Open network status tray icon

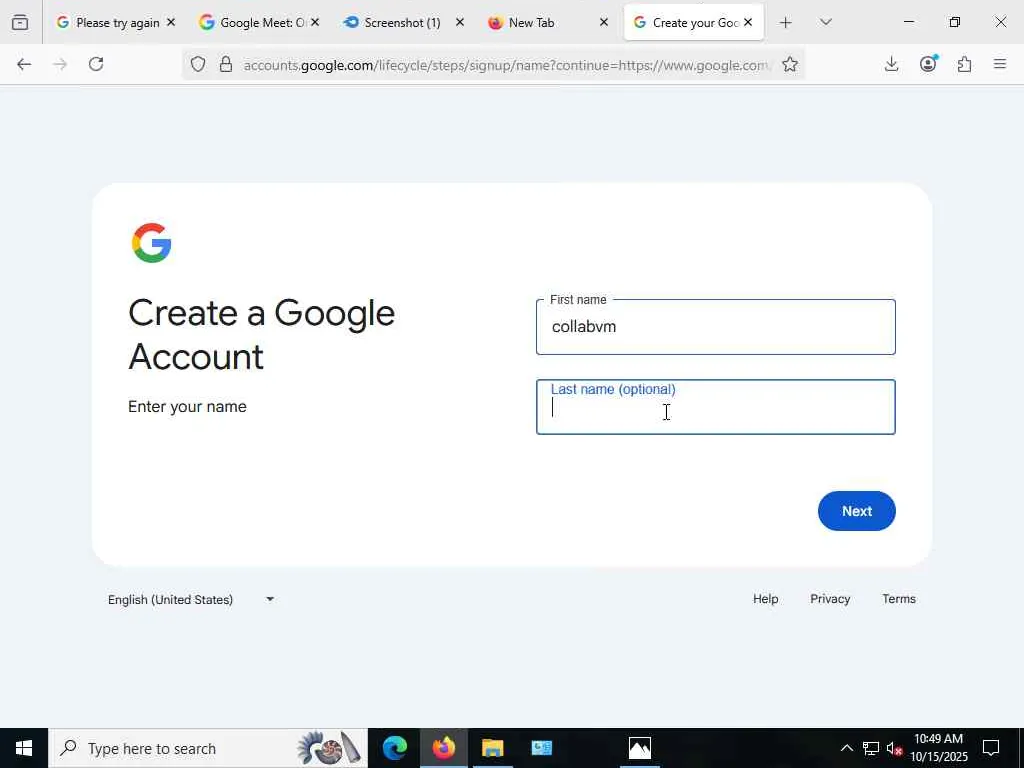(x=871, y=748)
